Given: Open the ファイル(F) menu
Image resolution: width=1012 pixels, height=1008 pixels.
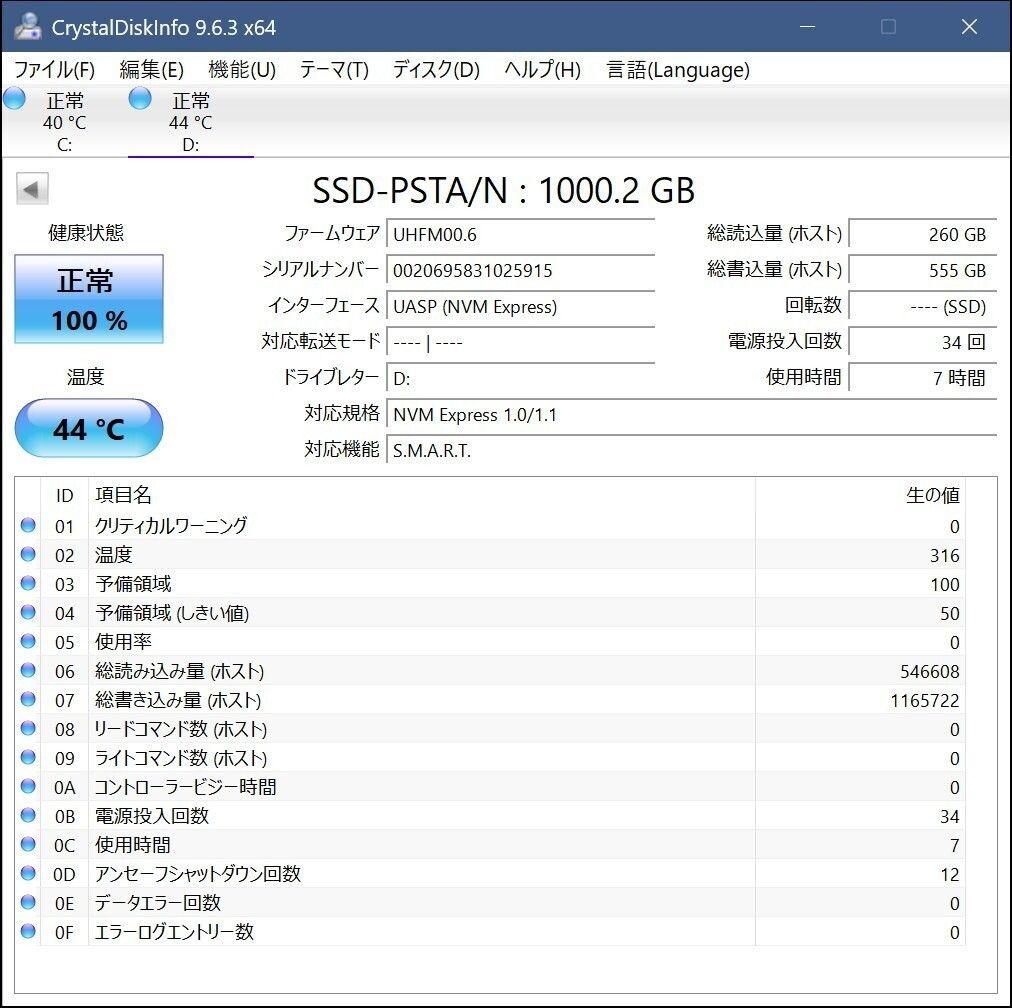Looking at the screenshot, I should 54,69.
